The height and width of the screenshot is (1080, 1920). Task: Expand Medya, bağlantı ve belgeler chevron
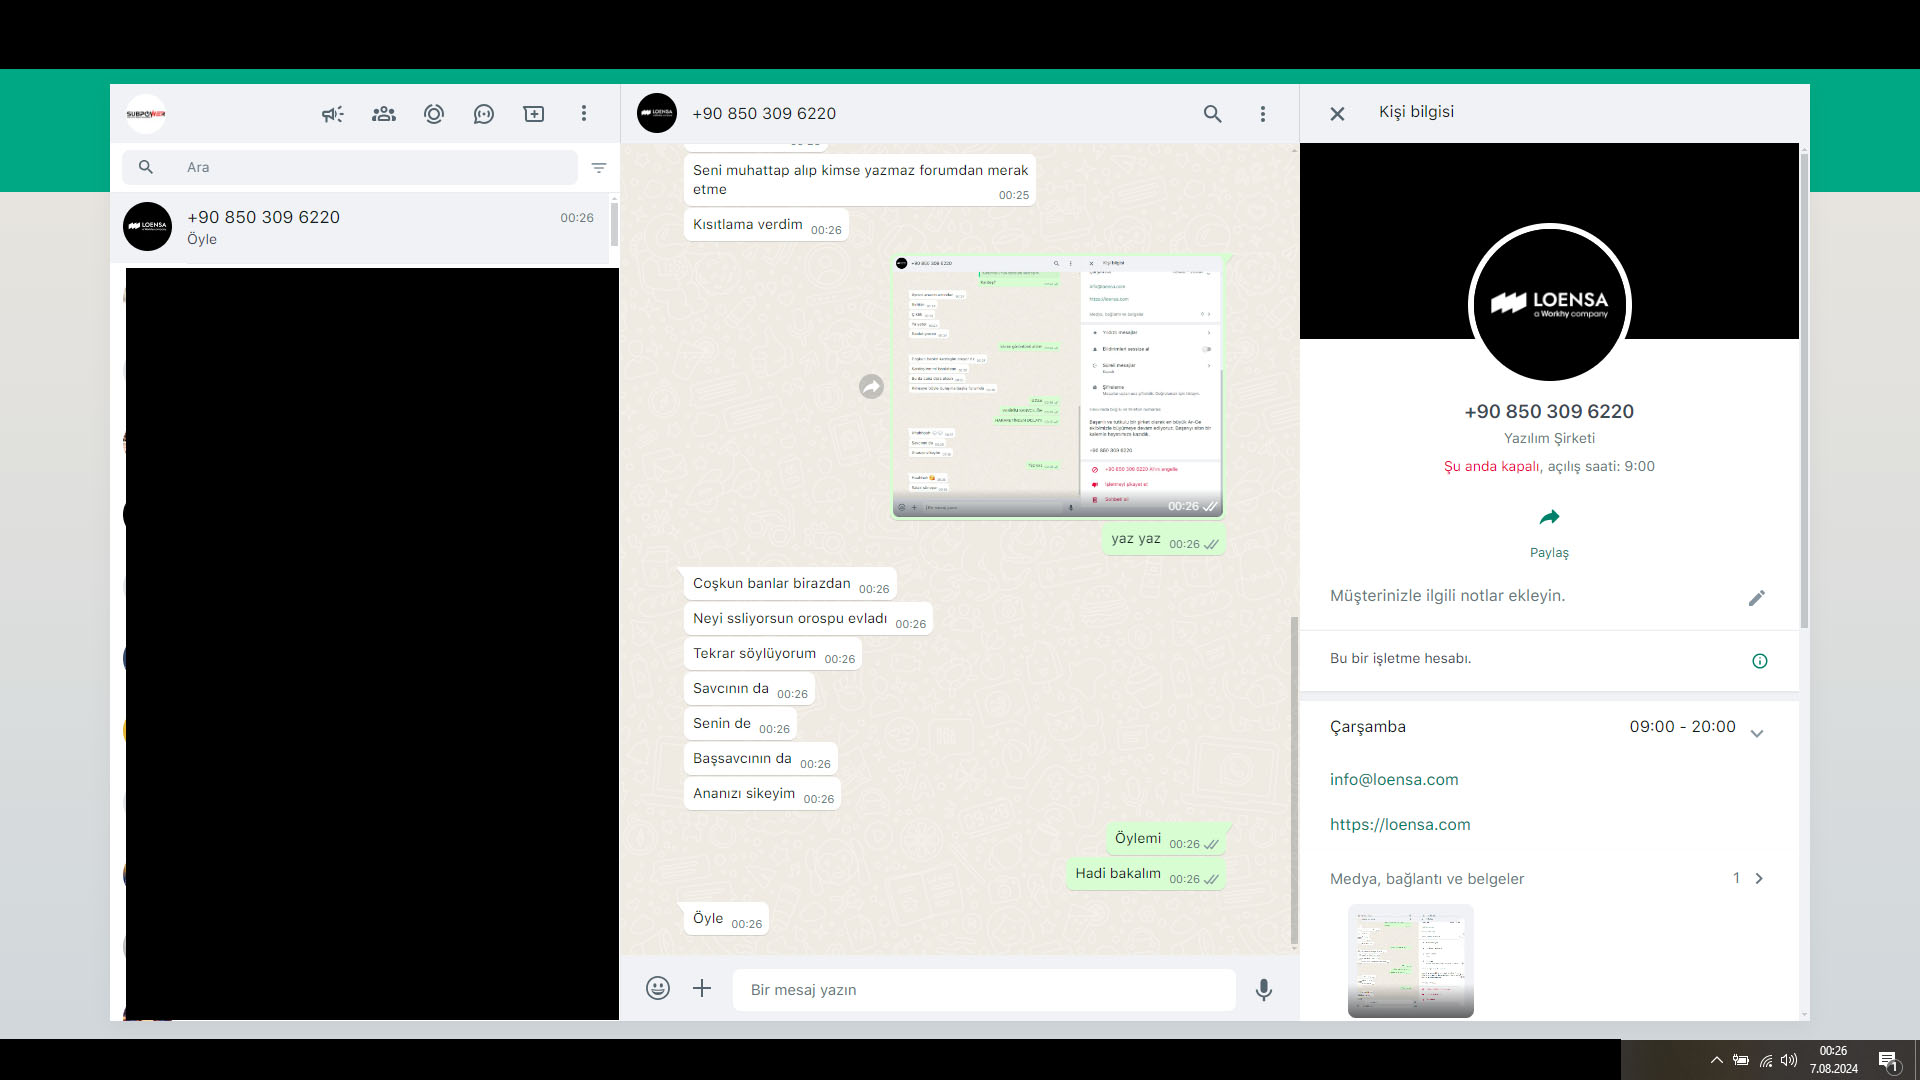(1759, 879)
